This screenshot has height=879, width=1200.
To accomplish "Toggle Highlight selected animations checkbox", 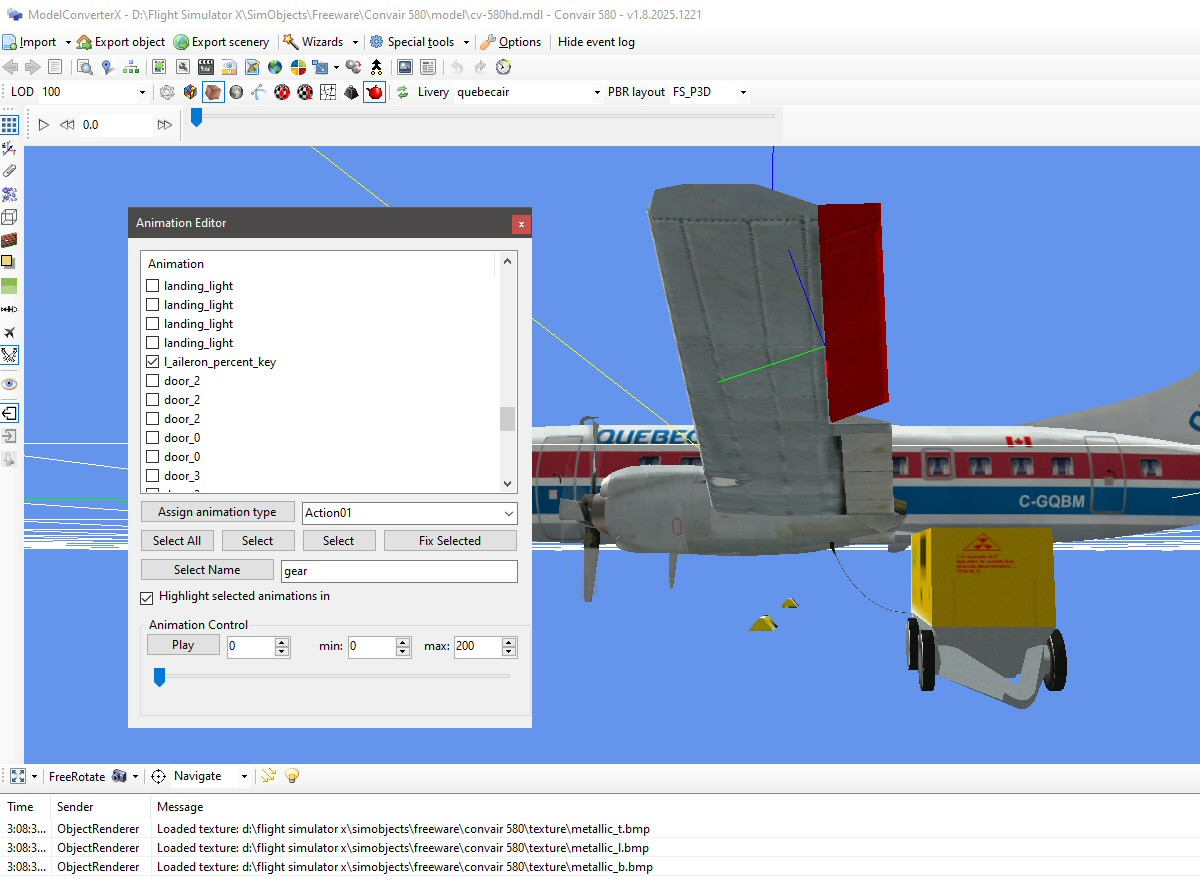I will [148, 597].
